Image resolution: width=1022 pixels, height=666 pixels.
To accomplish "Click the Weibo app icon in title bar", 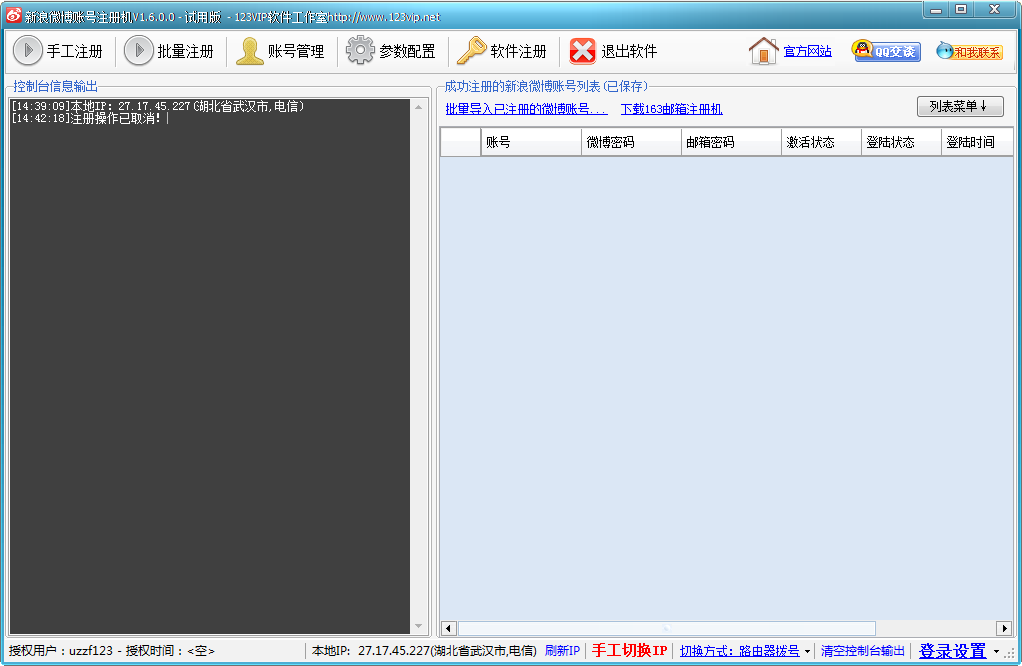I will 13,16.
